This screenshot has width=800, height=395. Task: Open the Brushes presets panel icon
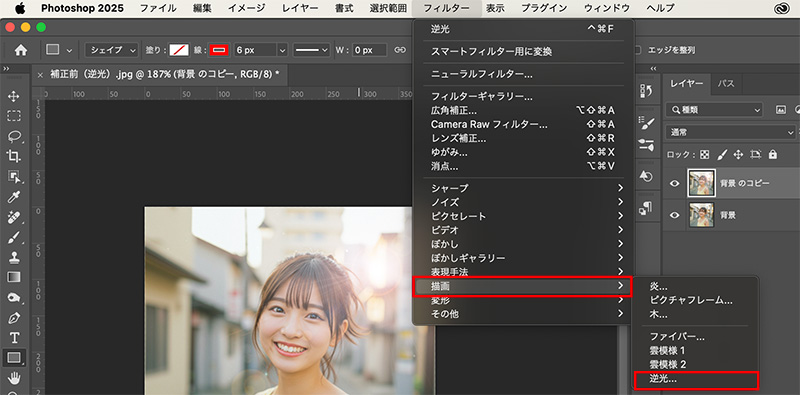tap(646, 145)
